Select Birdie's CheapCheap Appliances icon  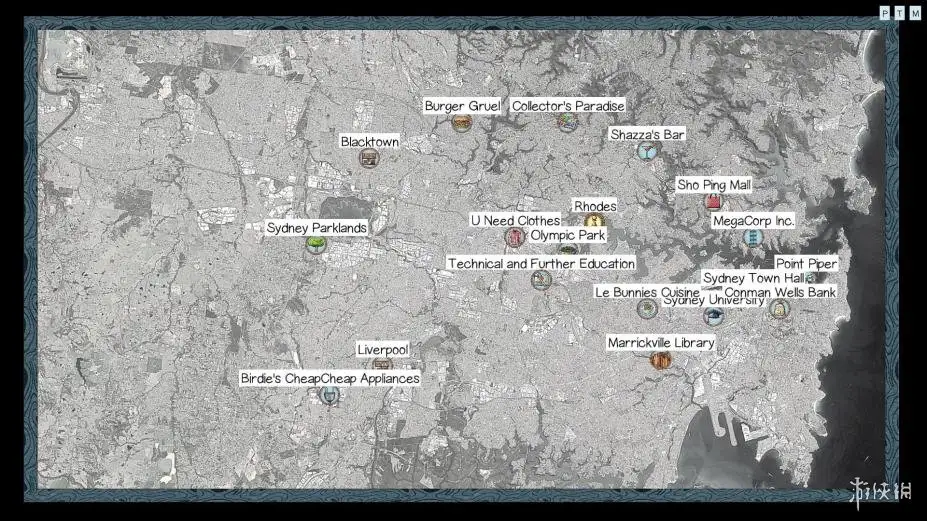coord(329,394)
